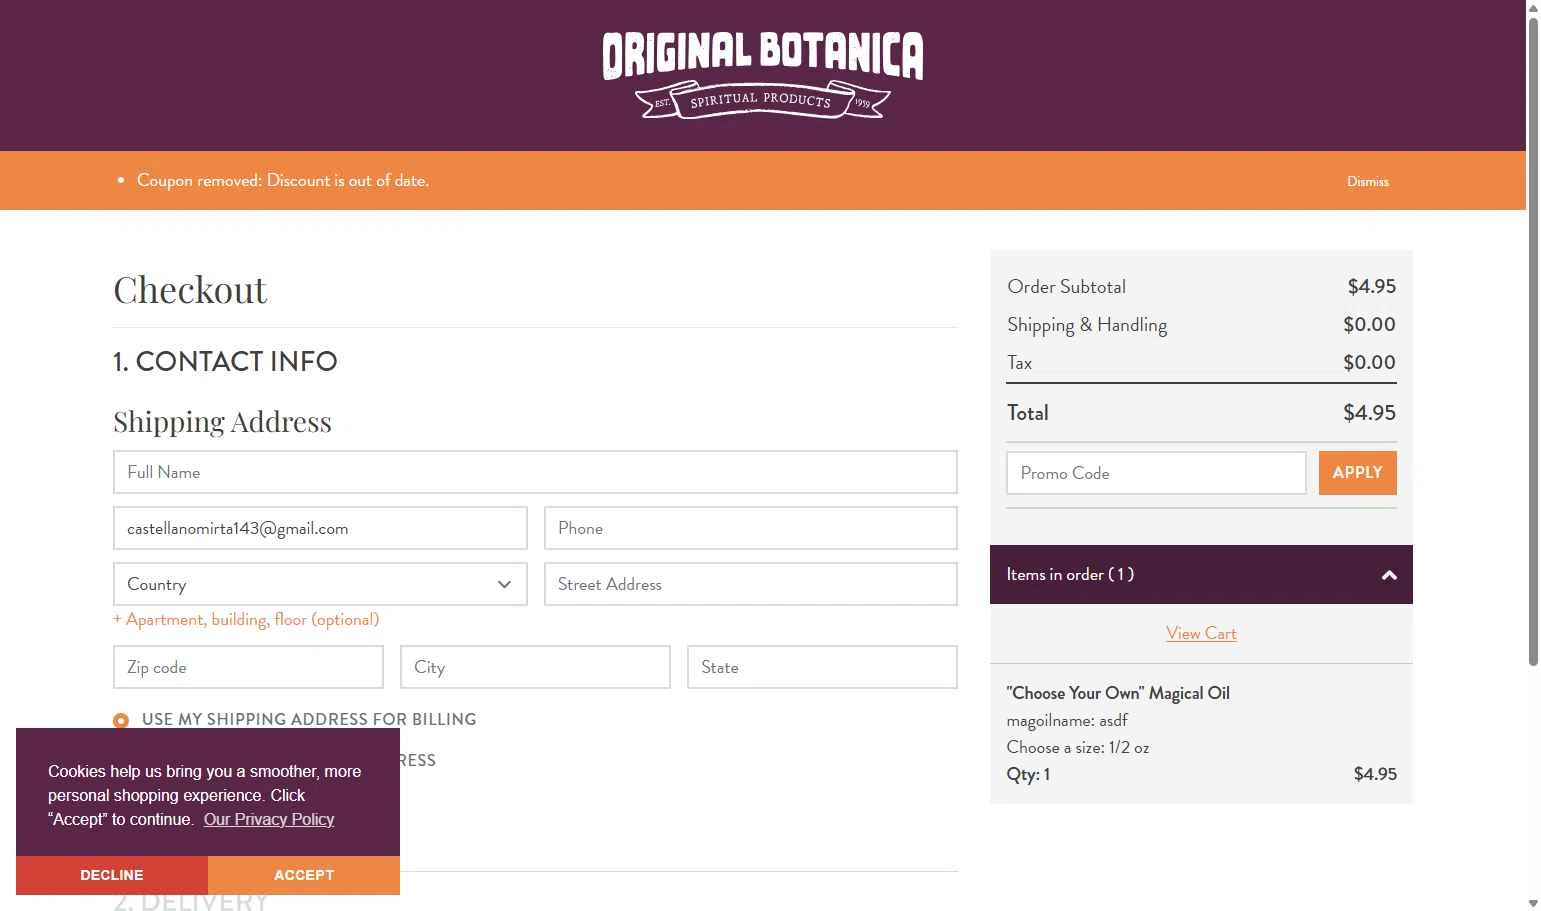The height and width of the screenshot is (911, 1541).
Task: Click the Promo Code field
Action: (x=1156, y=473)
